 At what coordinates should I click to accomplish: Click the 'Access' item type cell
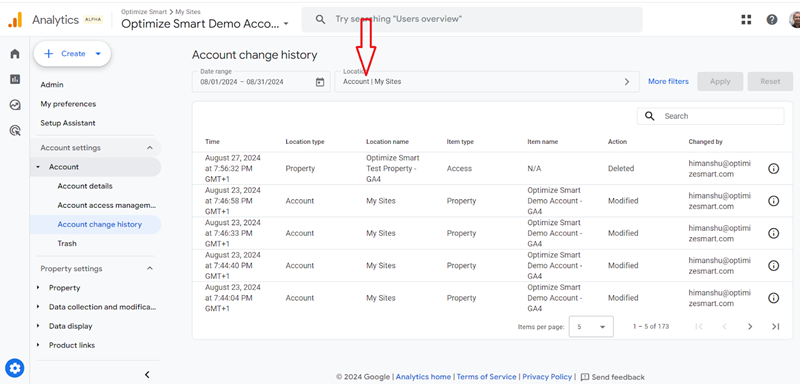459,169
